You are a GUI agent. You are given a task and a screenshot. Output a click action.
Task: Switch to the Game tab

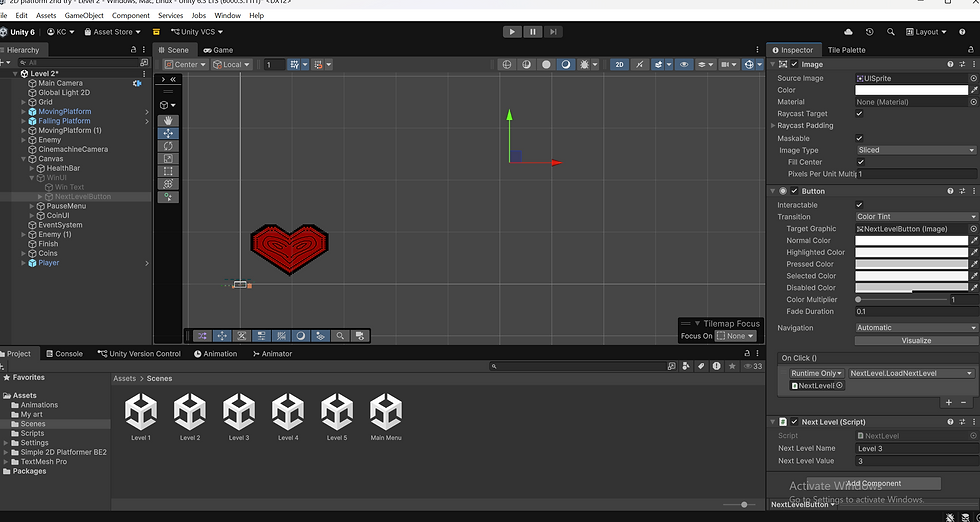coord(218,50)
